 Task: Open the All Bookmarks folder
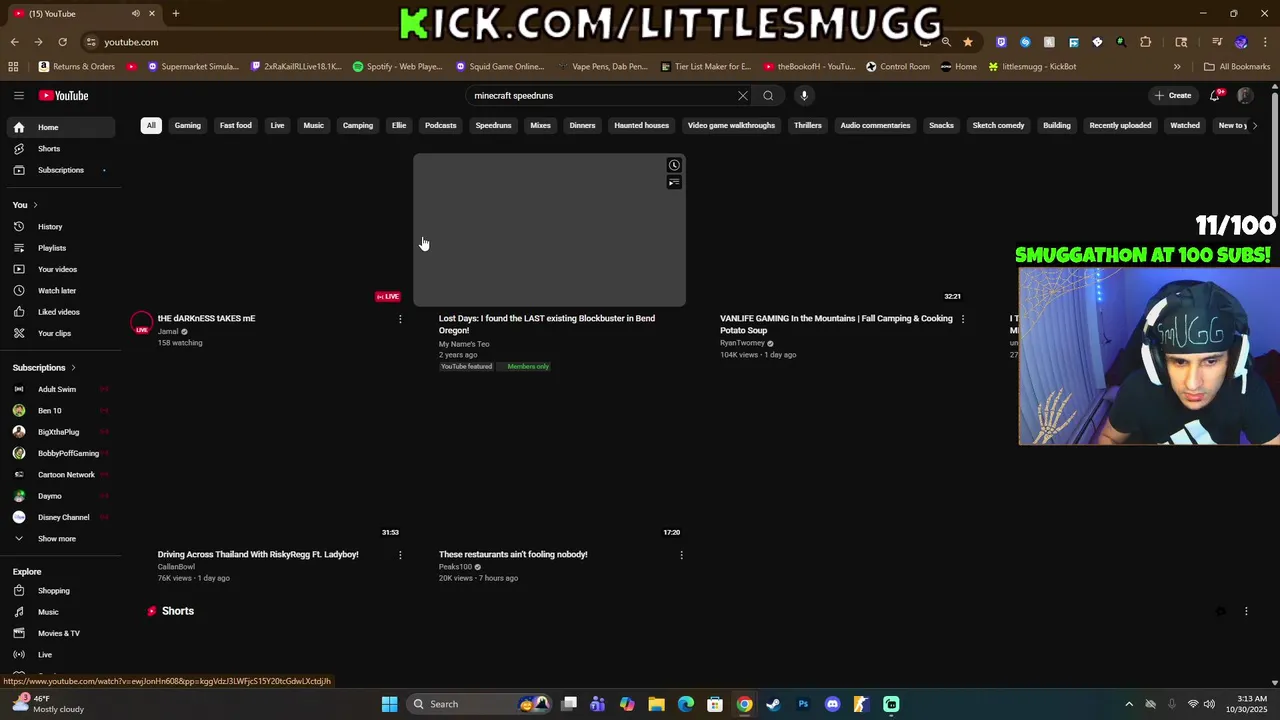click(x=1237, y=67)
